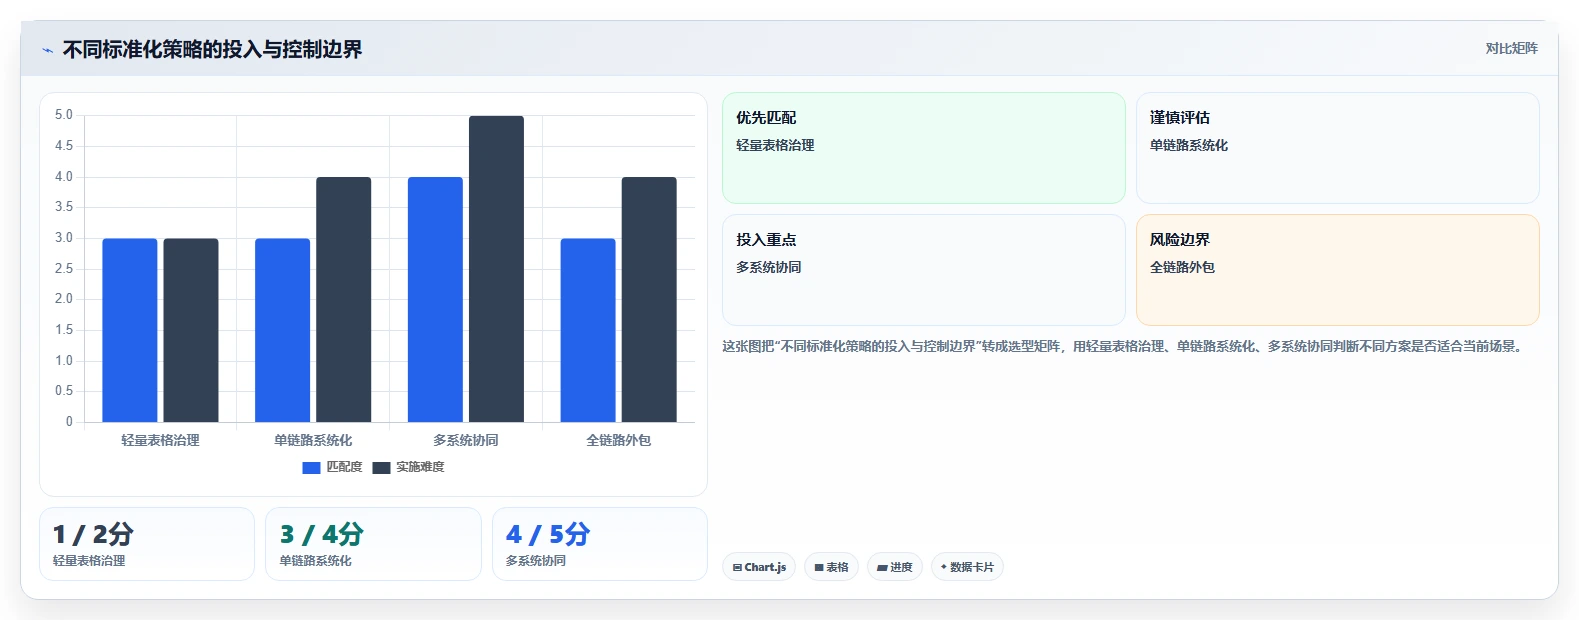This screenshot has height=620, width=1579.
Task: Click 单链路系统化 caption under 3 / 4分
Action: 316,561
